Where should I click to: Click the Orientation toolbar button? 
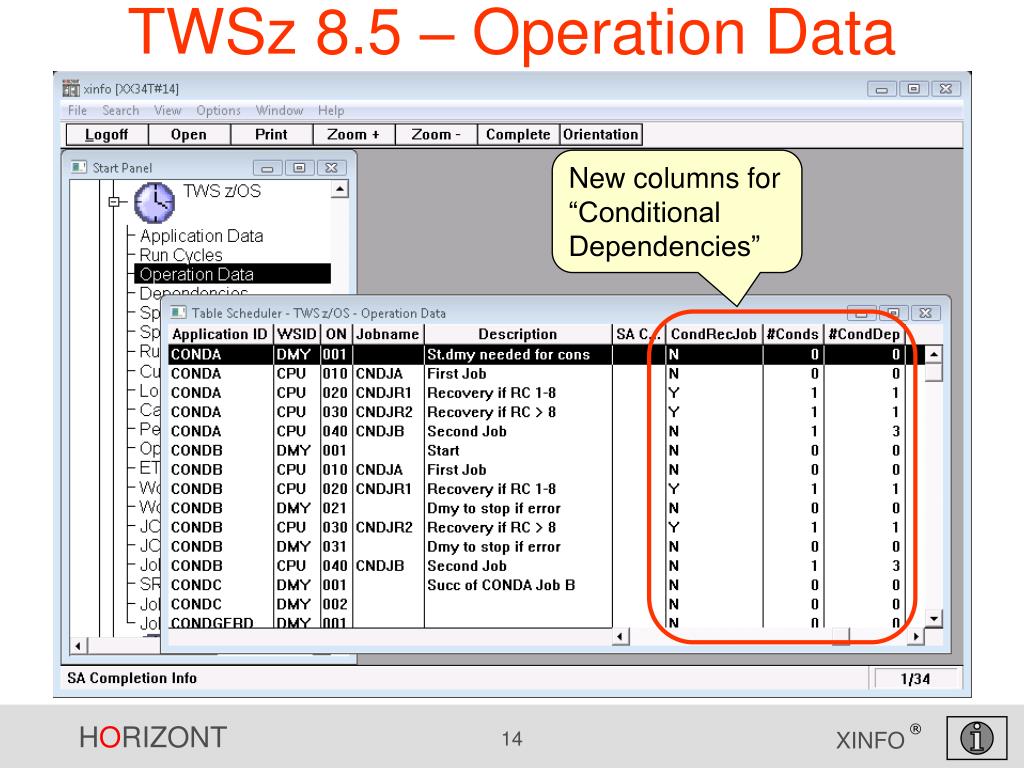point(601,135)
